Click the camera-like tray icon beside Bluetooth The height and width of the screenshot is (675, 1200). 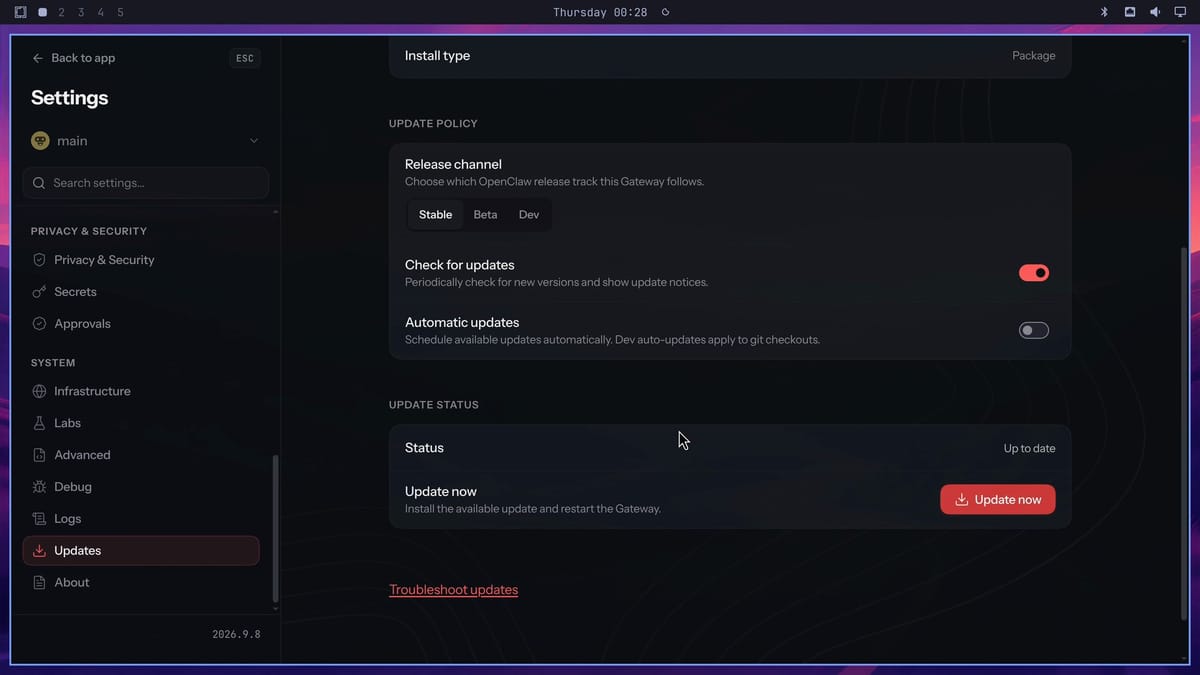[1130, 12]
